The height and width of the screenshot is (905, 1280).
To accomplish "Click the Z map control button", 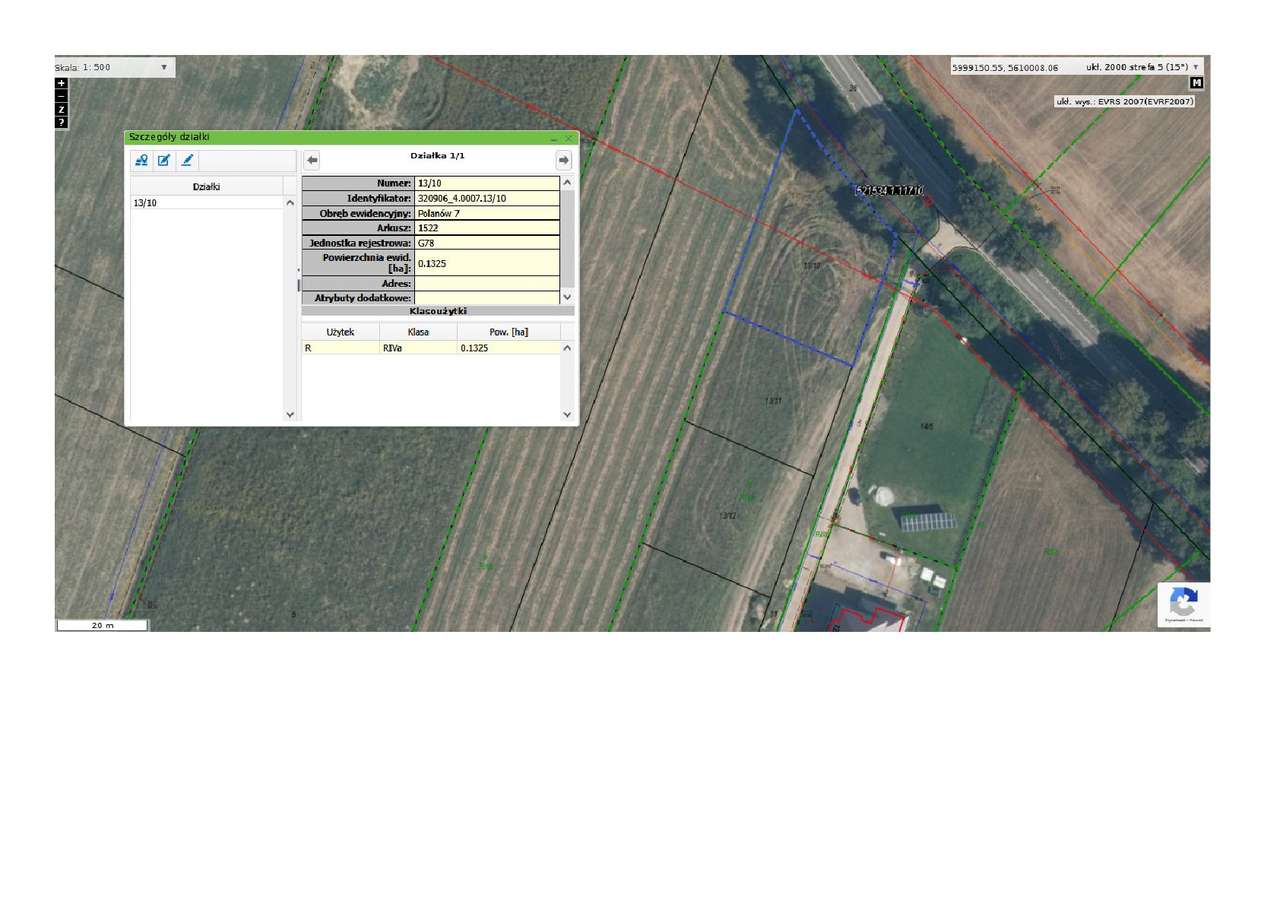I will (61, 109).
